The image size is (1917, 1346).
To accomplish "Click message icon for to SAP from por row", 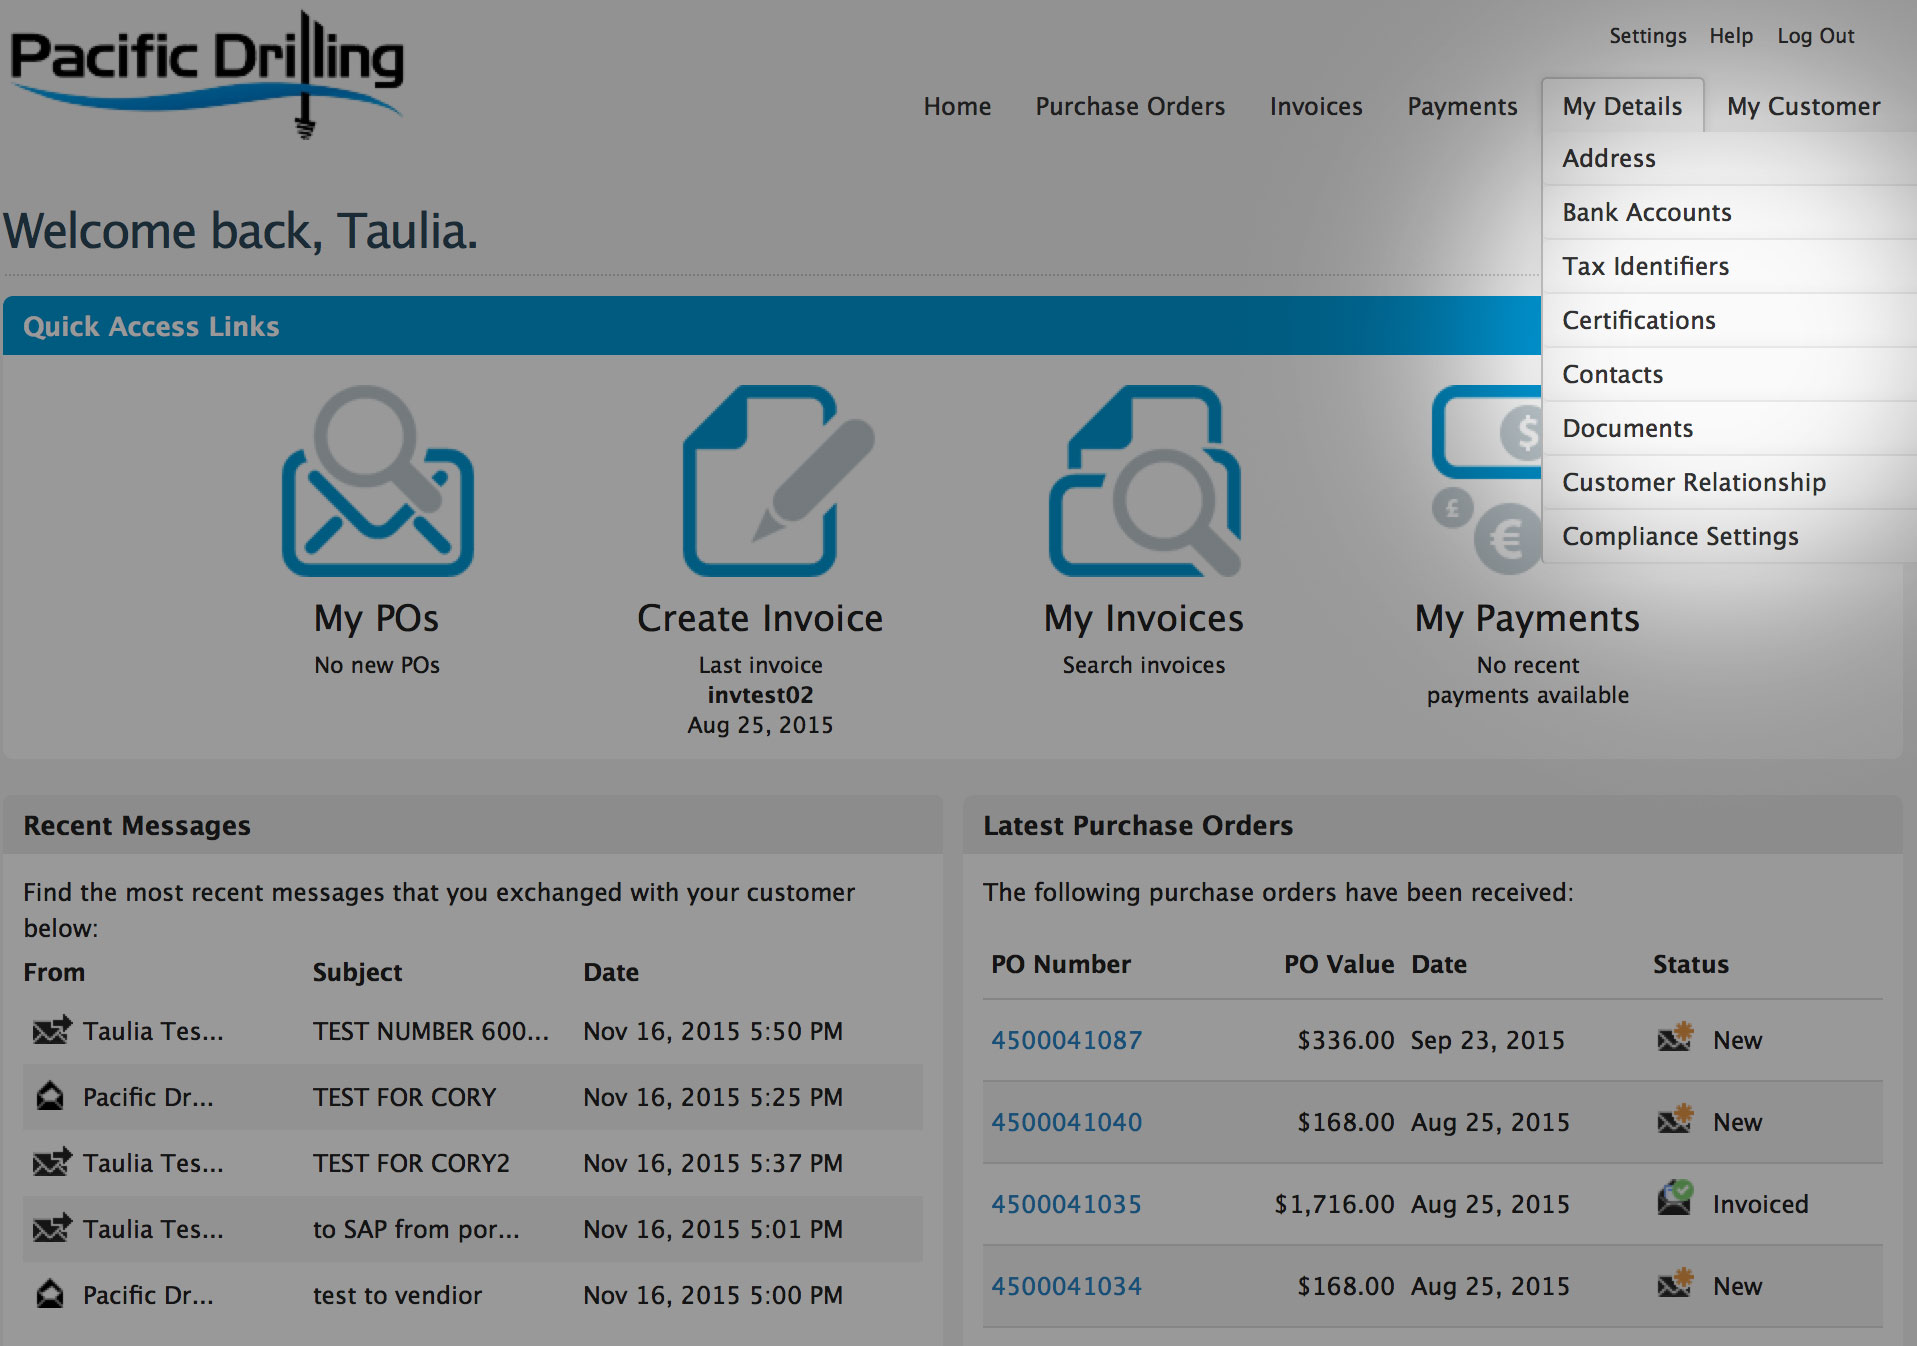I will point(51,1228).
